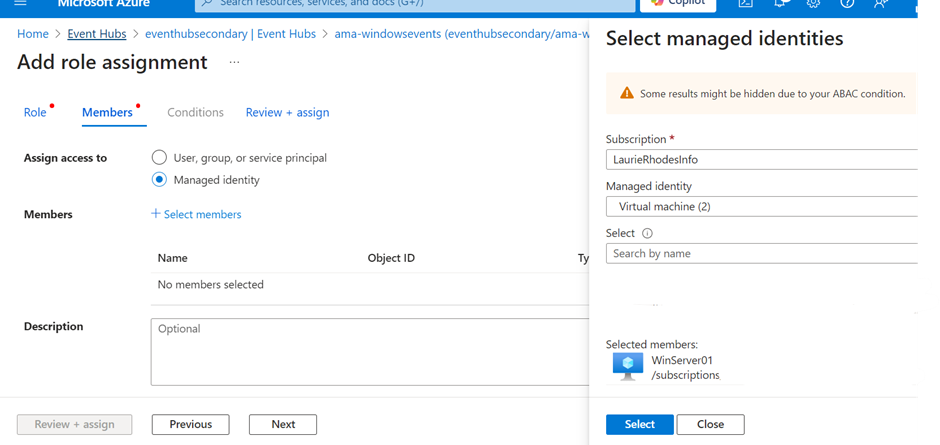Click the plus icon of Select members

pyautogui.click(x=156, y=214)
